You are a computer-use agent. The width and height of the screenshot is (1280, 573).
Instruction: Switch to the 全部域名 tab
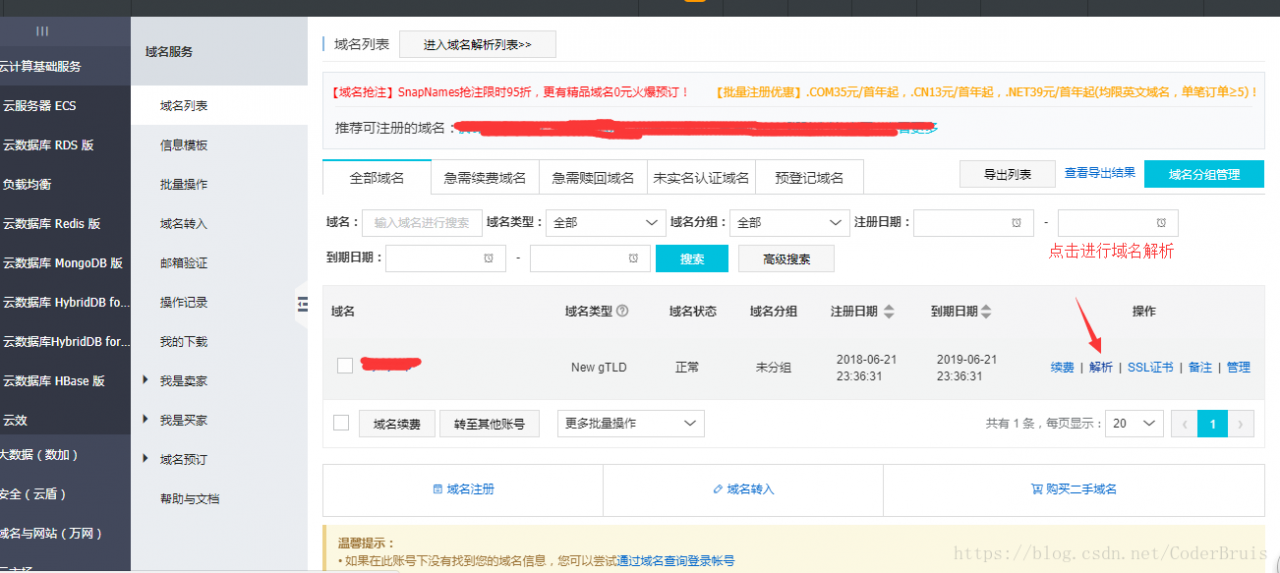[377, 178]
